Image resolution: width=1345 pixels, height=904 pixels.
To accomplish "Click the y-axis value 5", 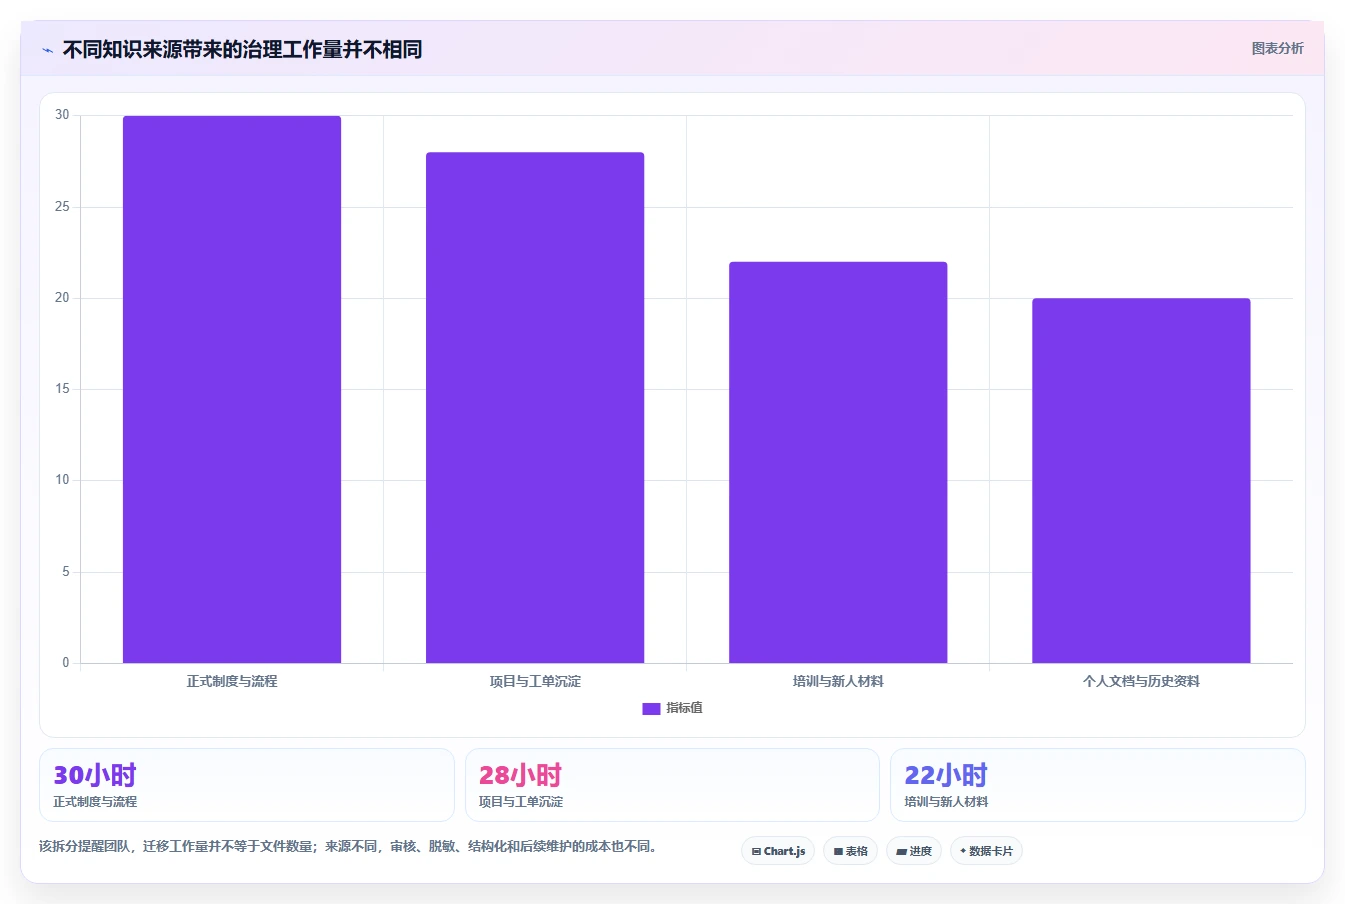I will point(66,572).
